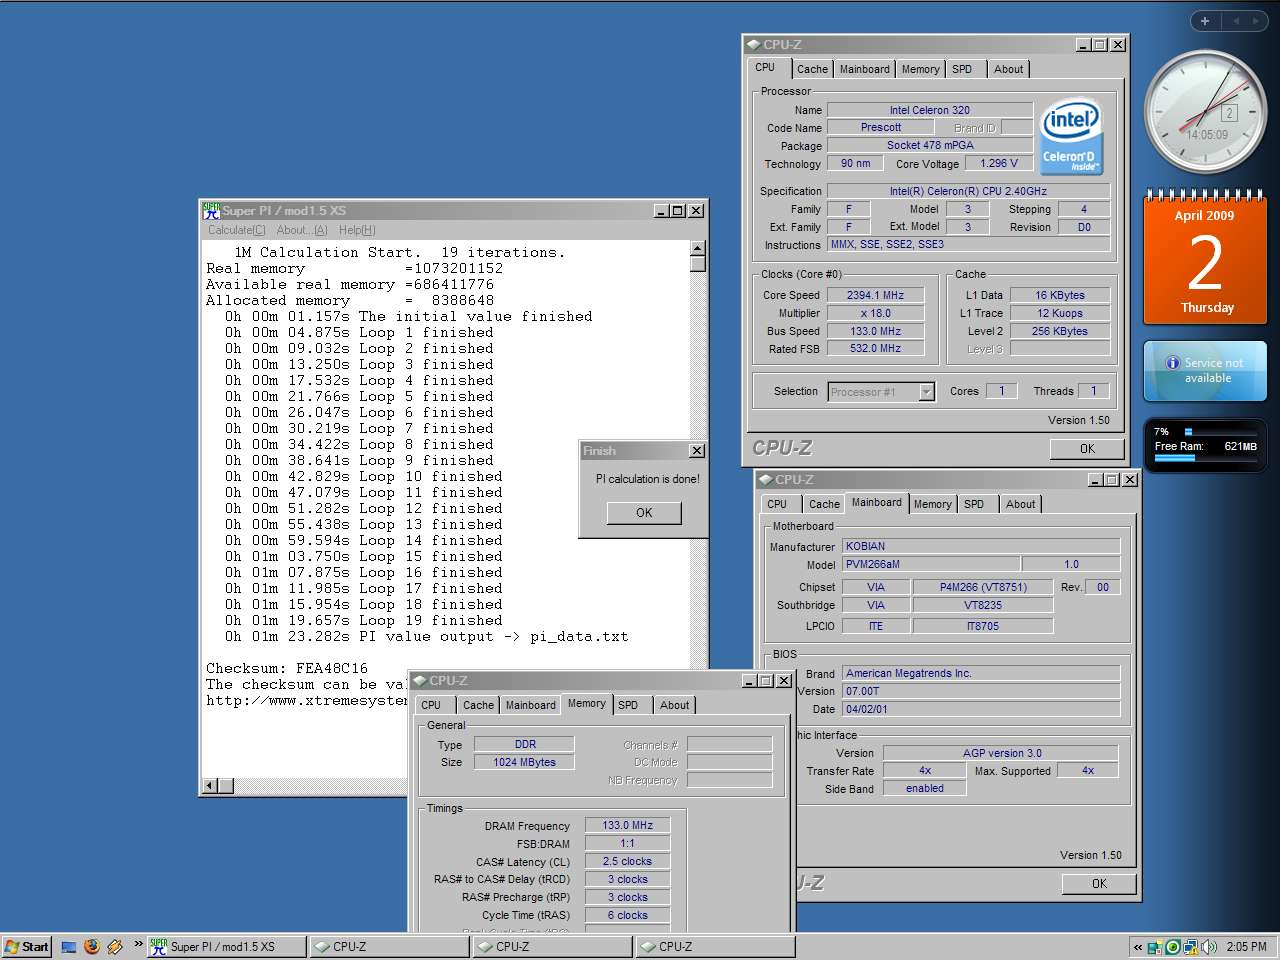Click the green eye tray icon
This screenshot has height=960, width=1280.
point(1173,946)
